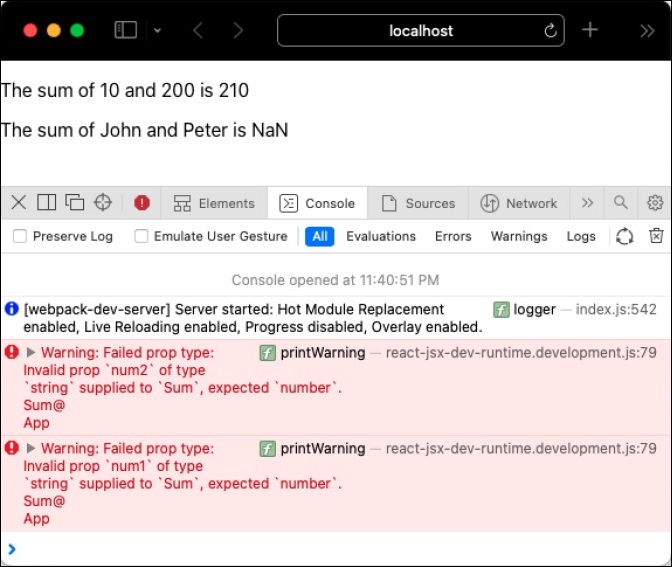Clear the console with trash icon
This screenshot has width=672, height=567.
(656, 237)
